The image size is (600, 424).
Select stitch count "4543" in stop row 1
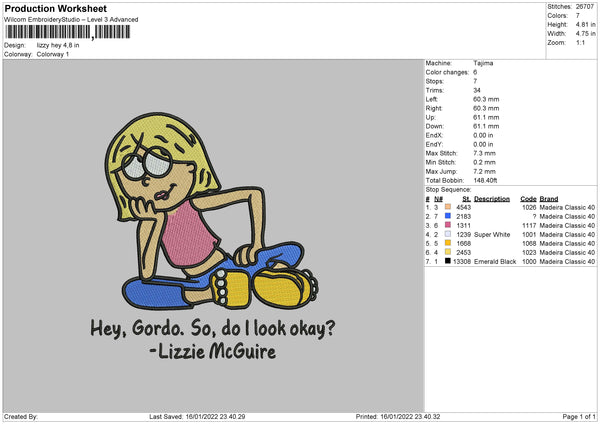click(x=463, y=207)
